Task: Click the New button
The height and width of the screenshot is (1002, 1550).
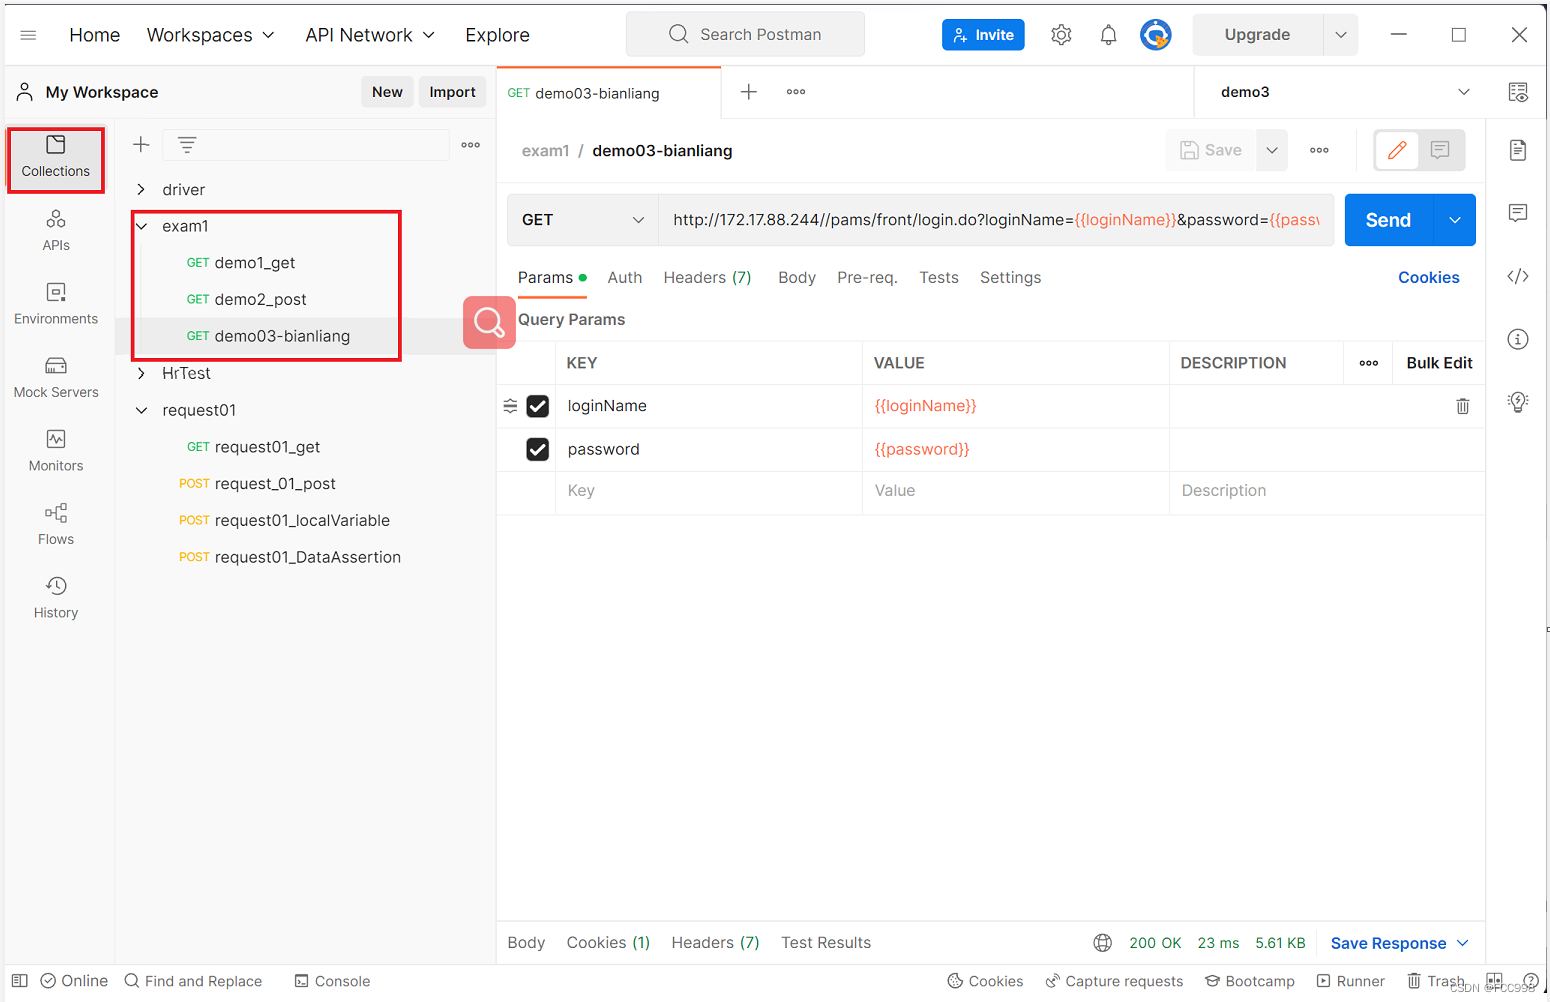Action: (387, 92)
